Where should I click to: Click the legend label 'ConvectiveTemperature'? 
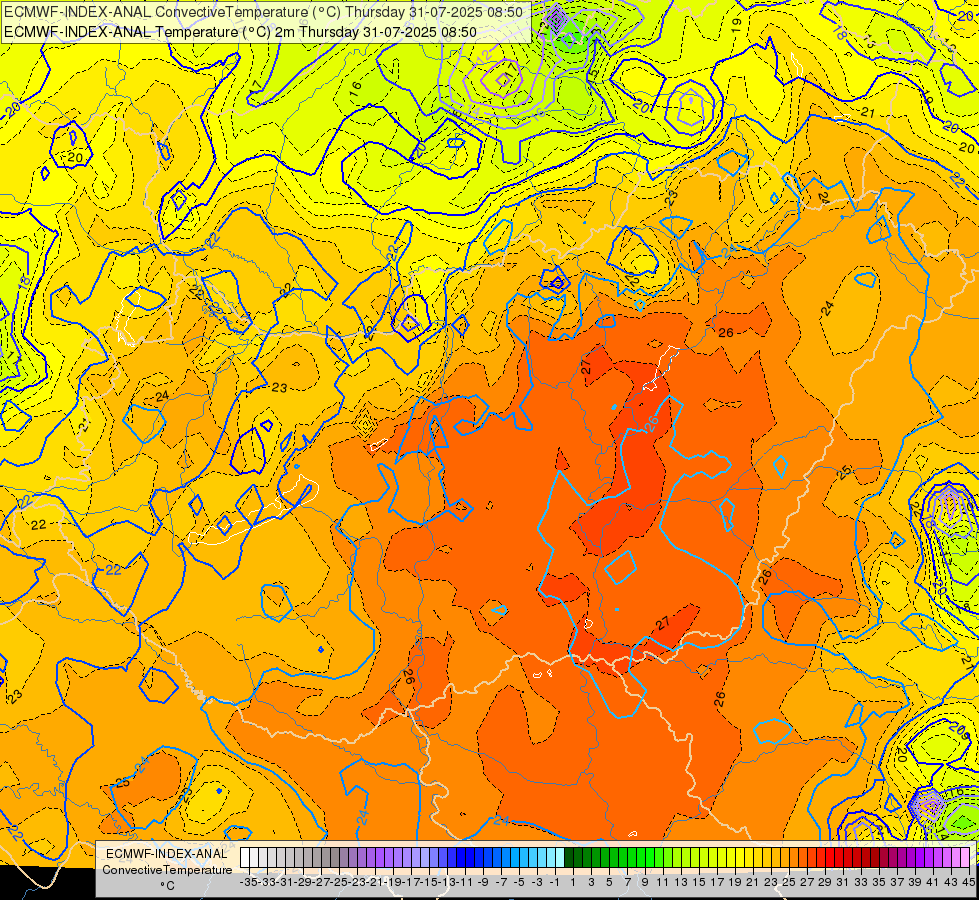tap(167, 869)
